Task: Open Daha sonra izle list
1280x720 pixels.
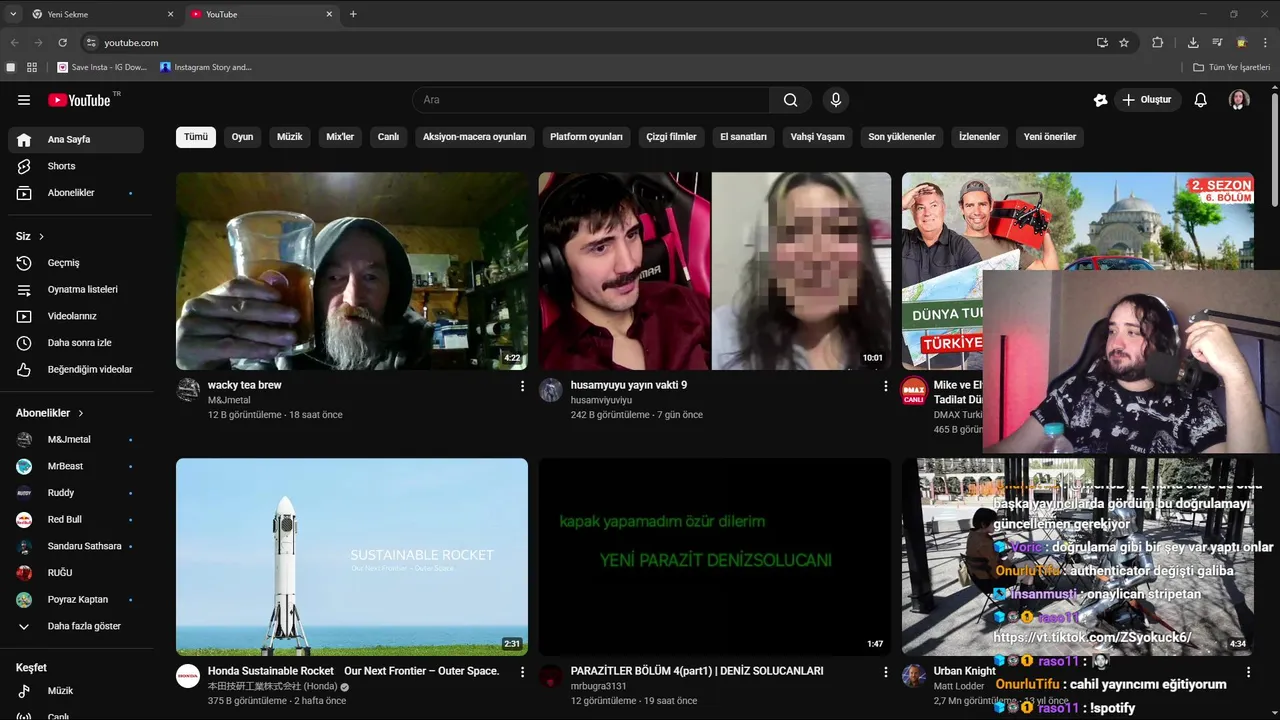Action: click(x=76, y=343)
